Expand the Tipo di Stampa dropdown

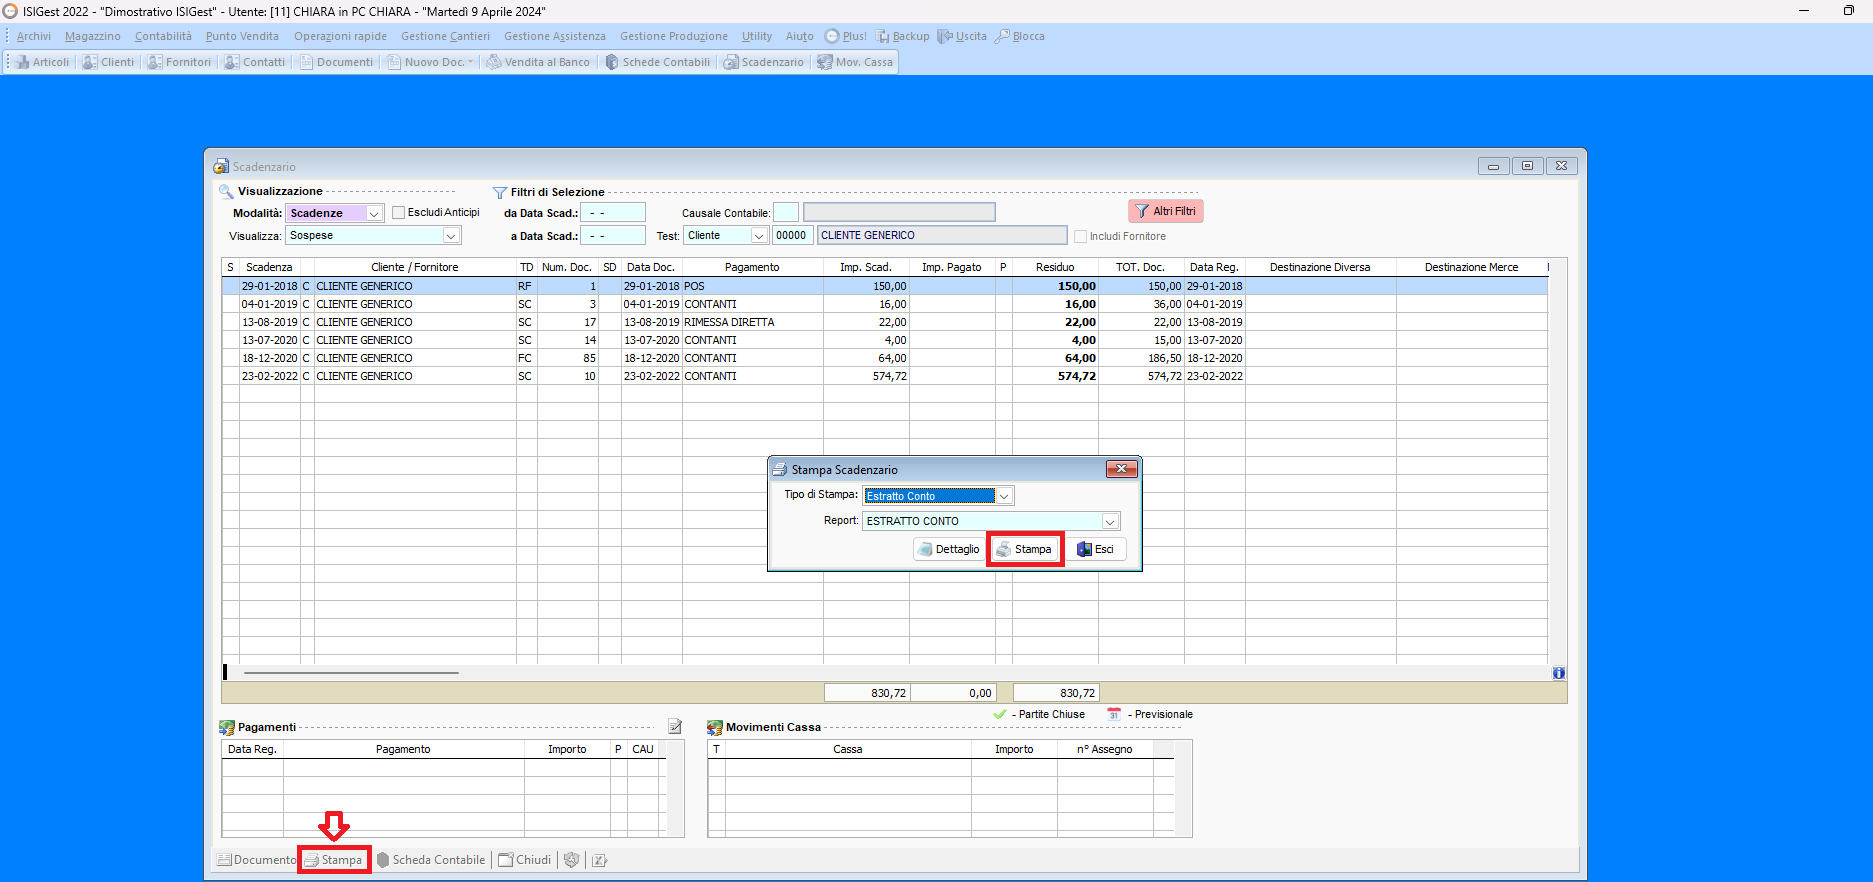(x=1004, y=496)
